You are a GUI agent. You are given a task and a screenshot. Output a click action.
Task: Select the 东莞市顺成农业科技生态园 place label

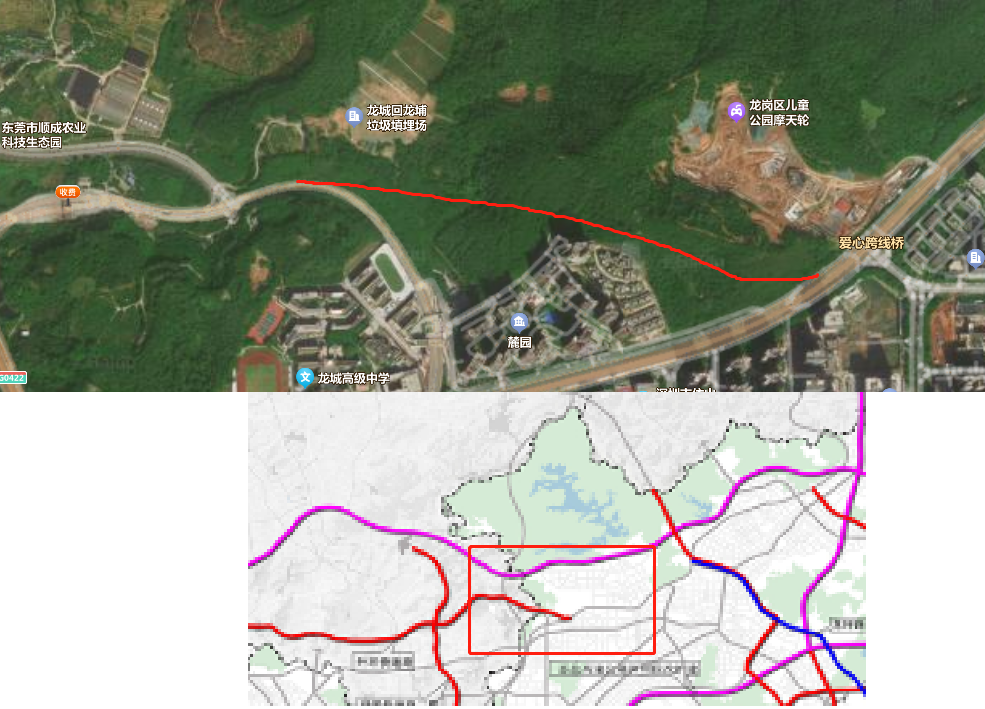click(x=43, y=135)
